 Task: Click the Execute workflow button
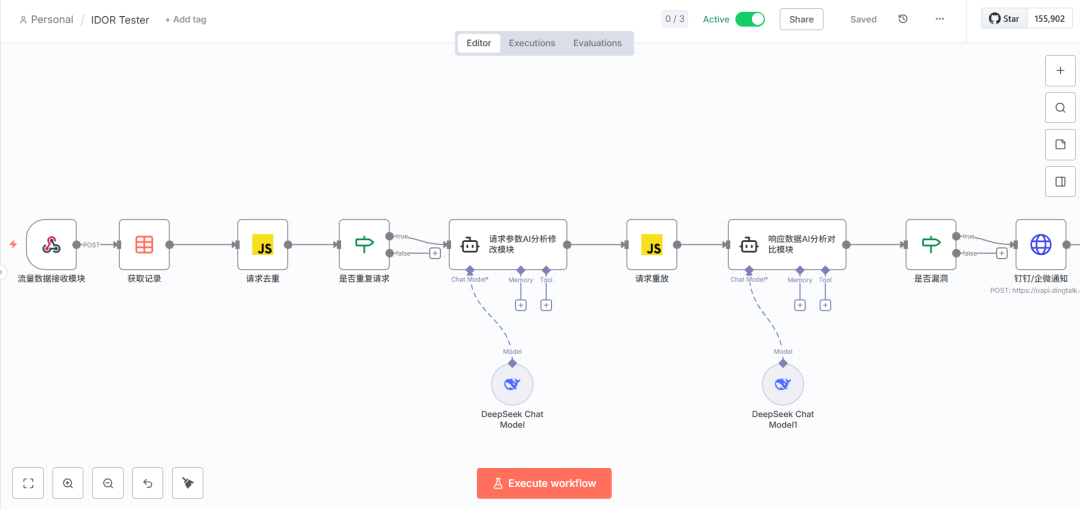(544, 483)
